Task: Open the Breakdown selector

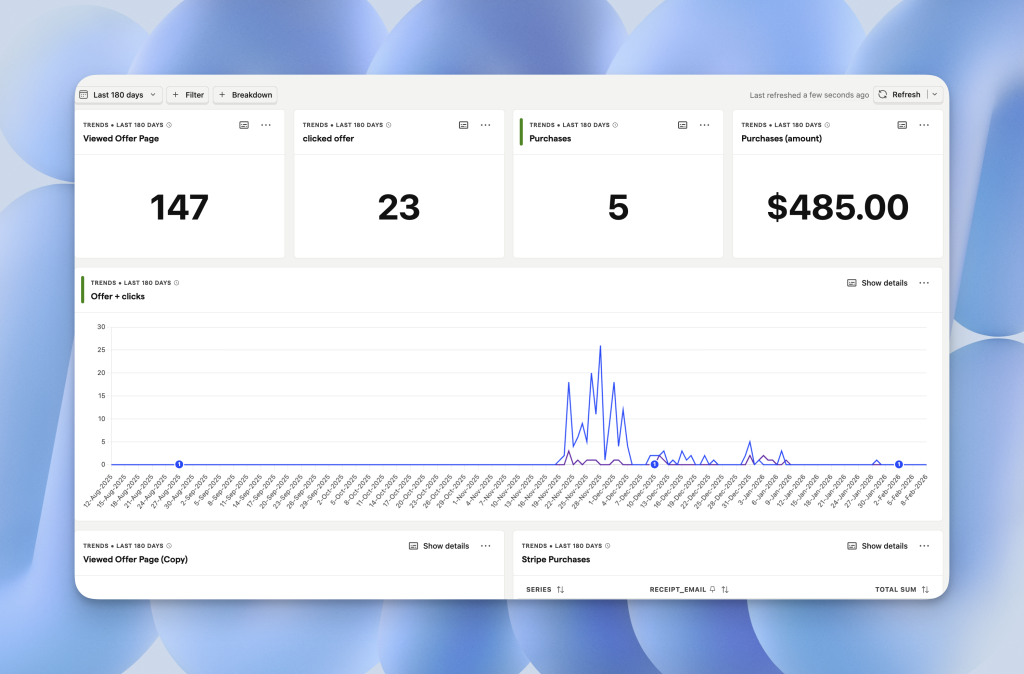Action: pos(245,95)
